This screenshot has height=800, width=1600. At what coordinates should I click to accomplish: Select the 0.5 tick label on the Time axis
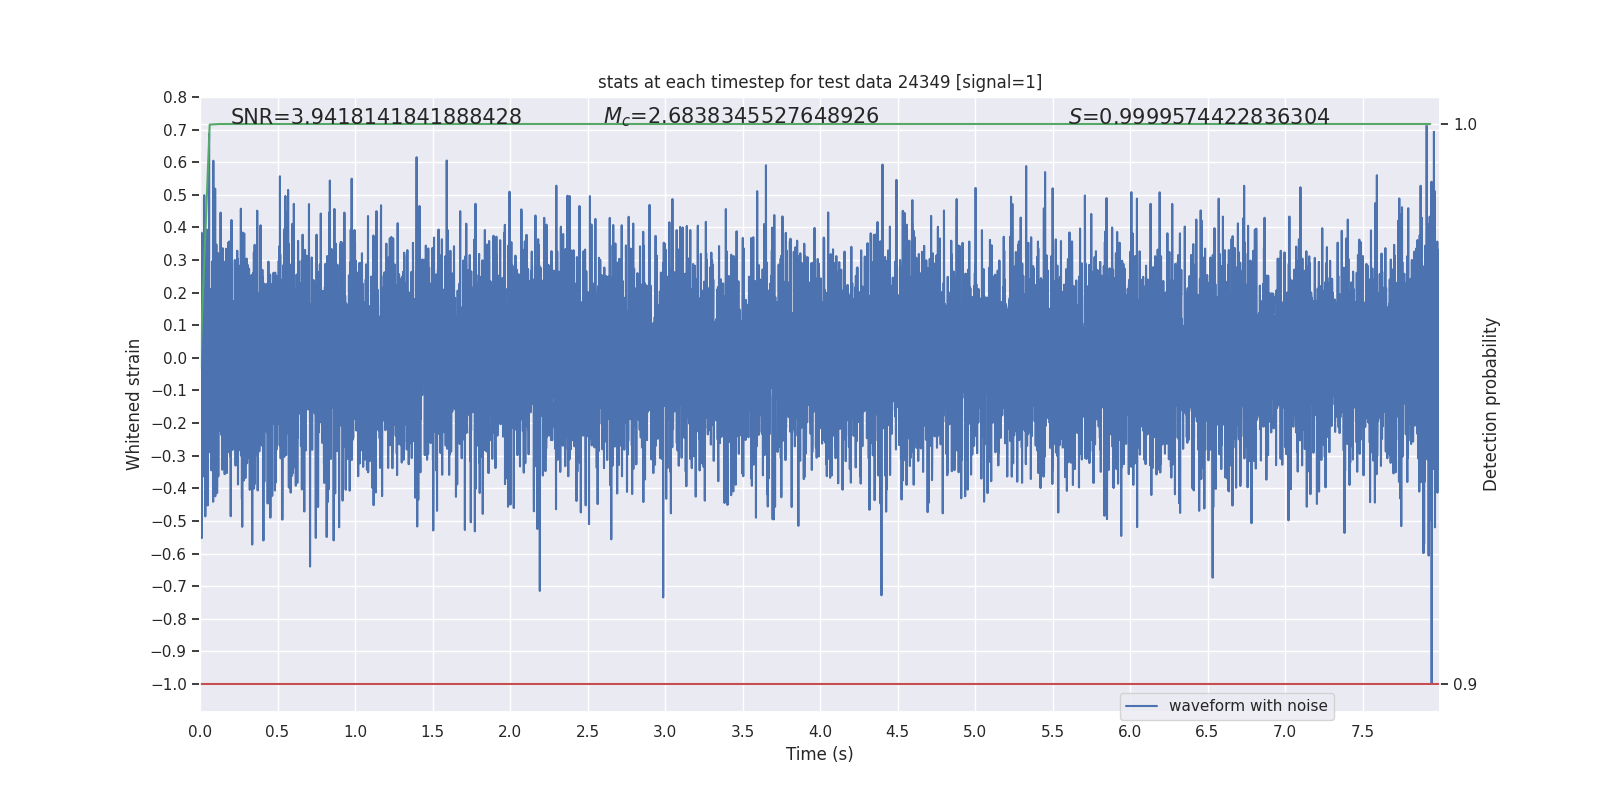(x=278, y=731)
